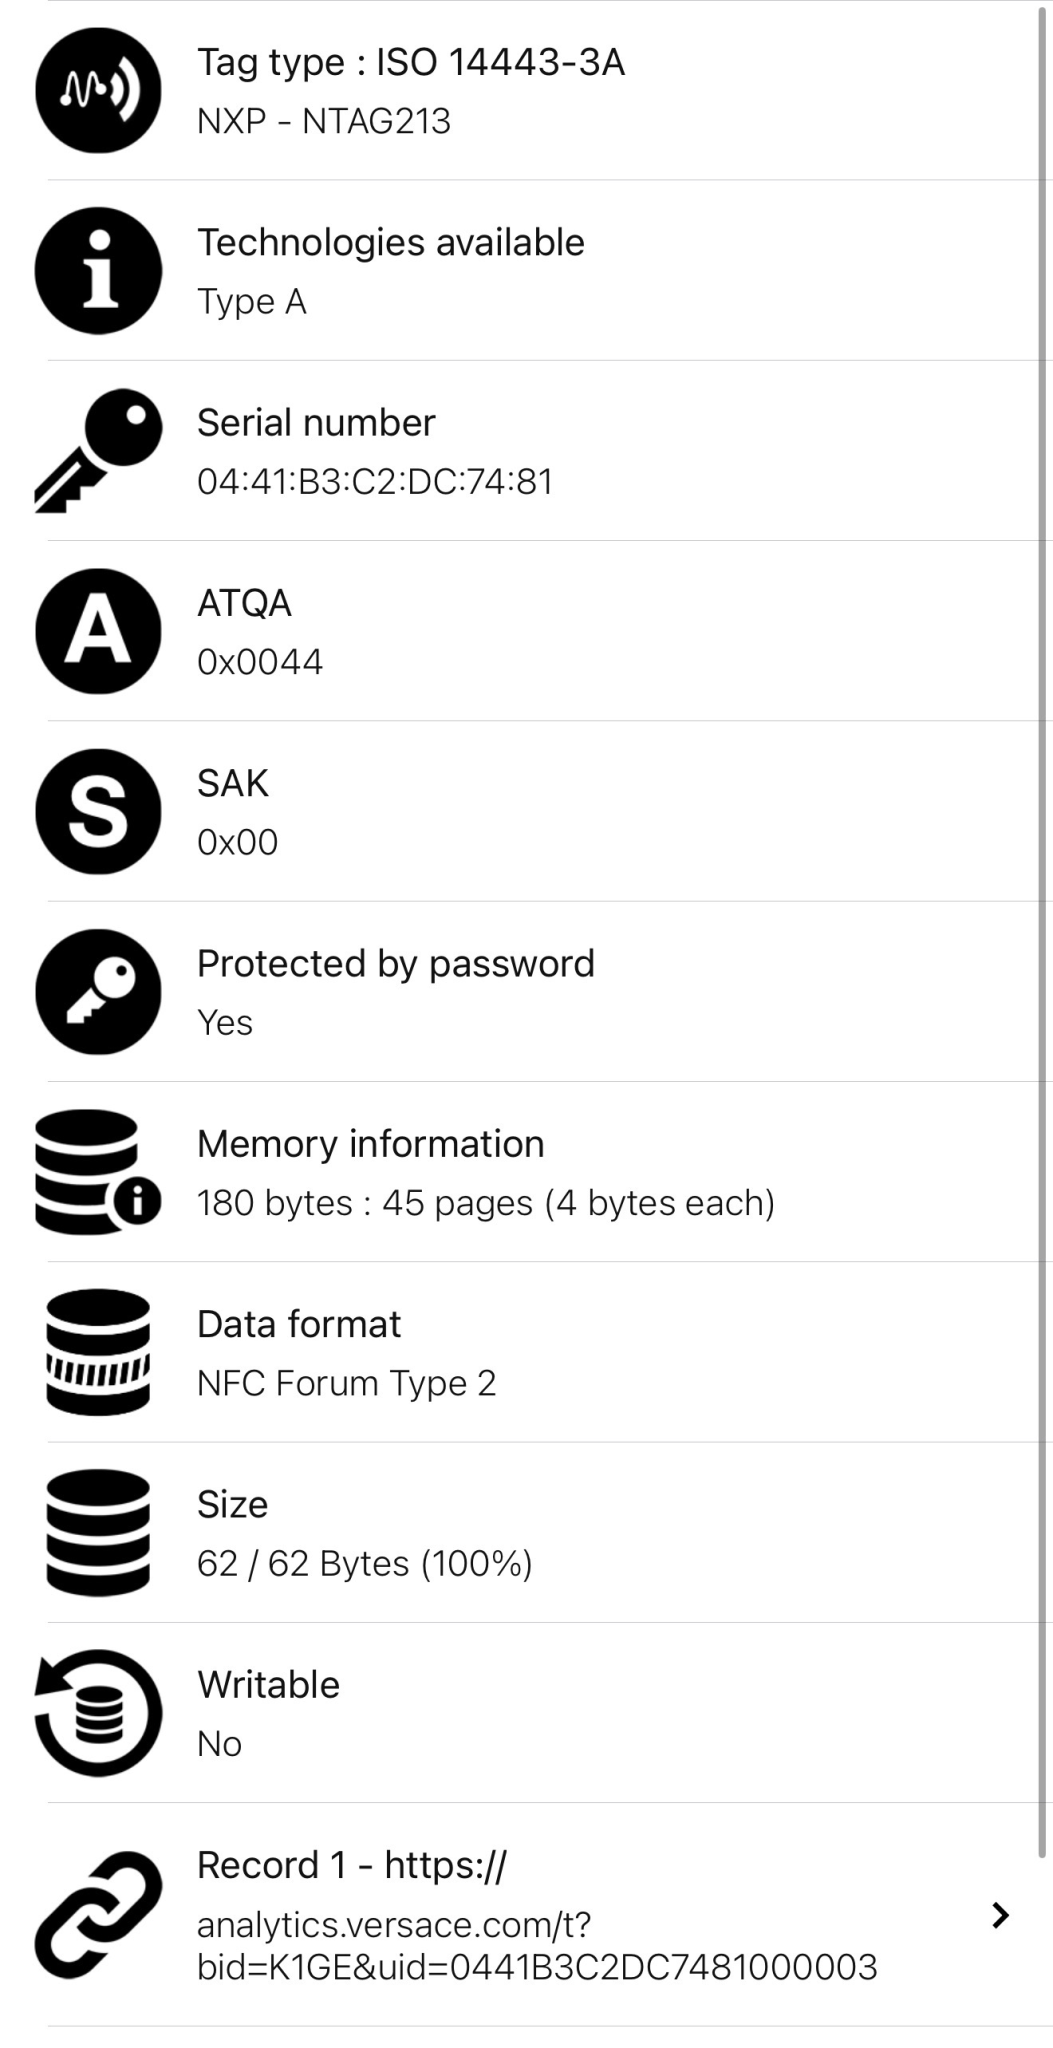This screenshot has height=2048, width=1053.
Task: Tap the password protection key icon
Action: click(x=98, y=992)
